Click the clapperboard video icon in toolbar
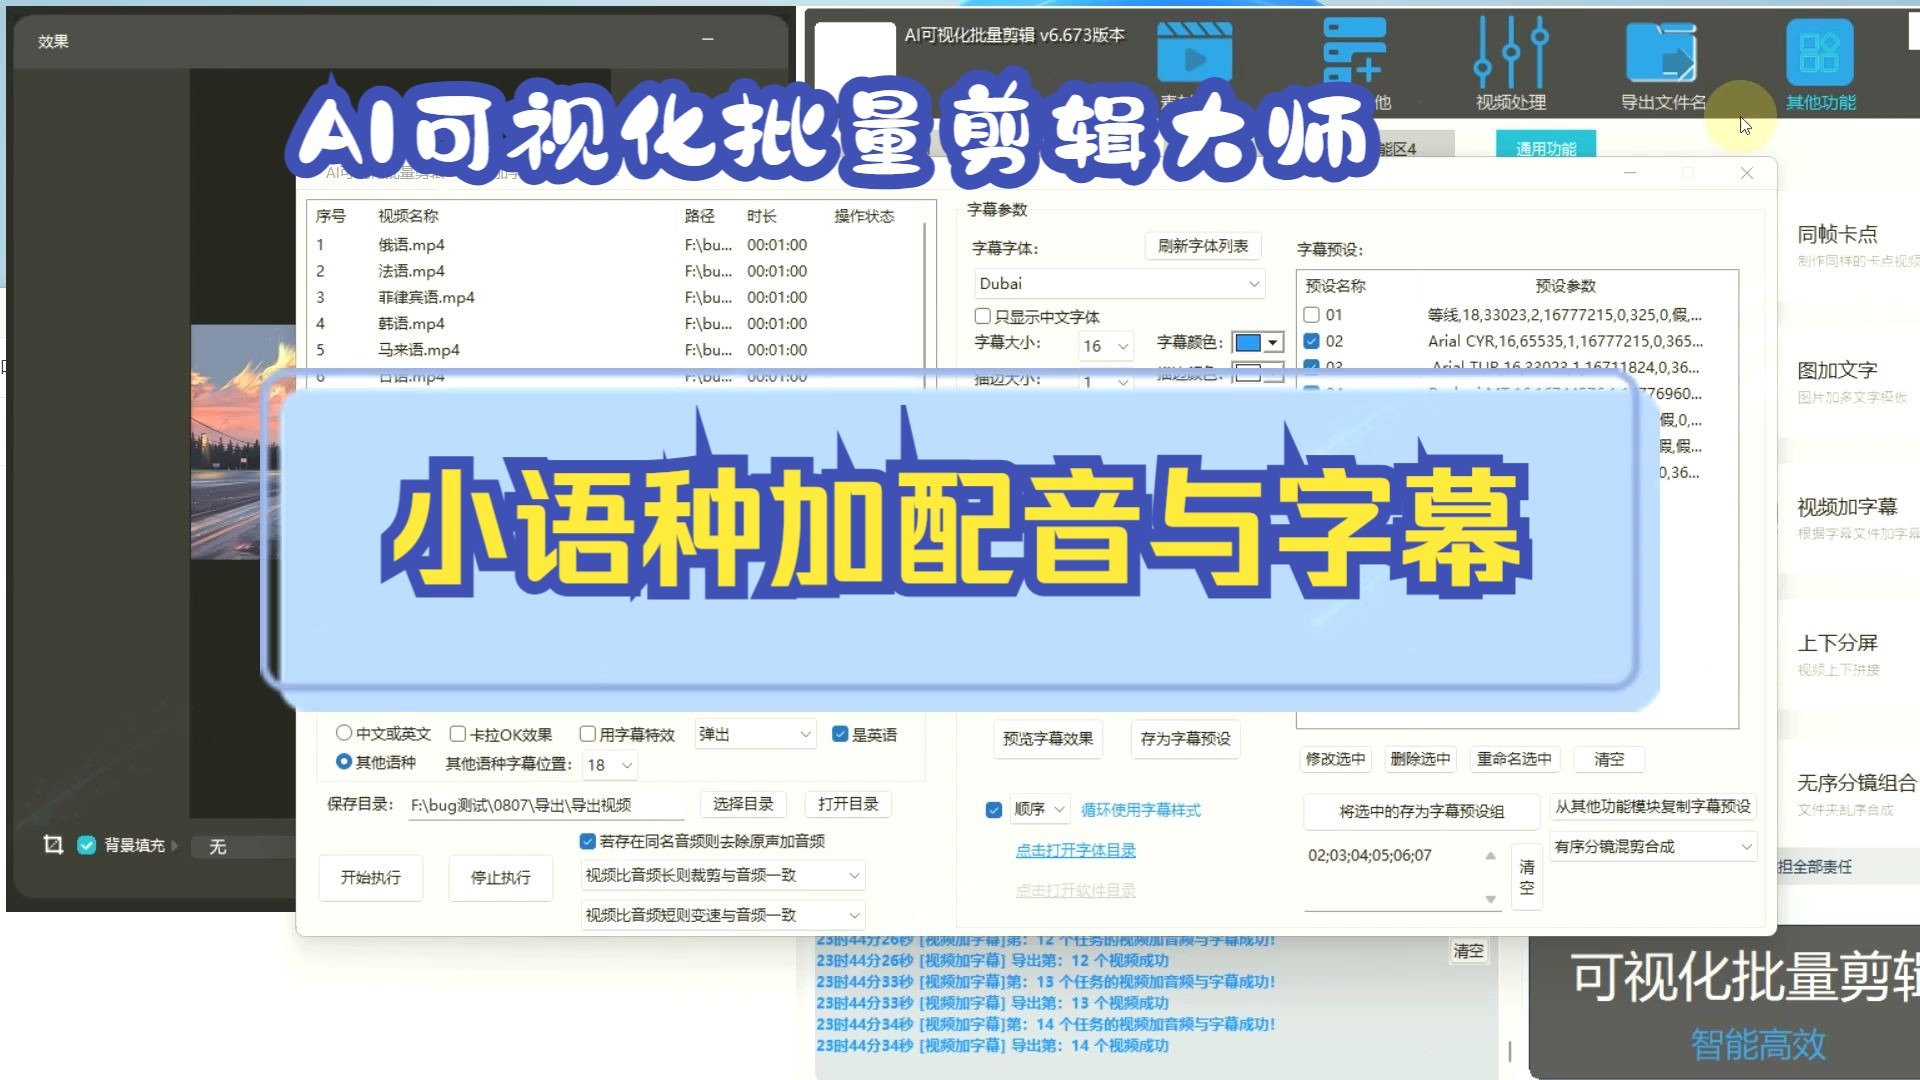Viewport: 1920px width, 1080px height. coord(1194,52)
